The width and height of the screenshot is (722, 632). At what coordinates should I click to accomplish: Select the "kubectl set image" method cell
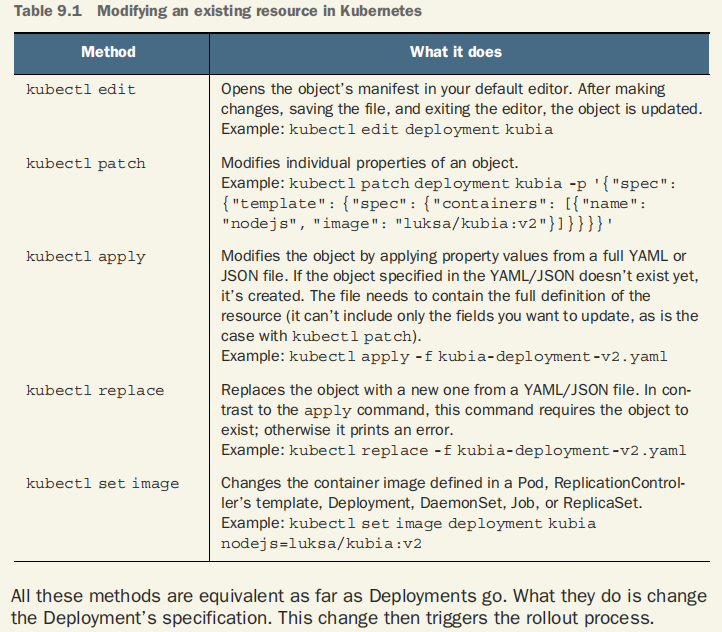103,484
